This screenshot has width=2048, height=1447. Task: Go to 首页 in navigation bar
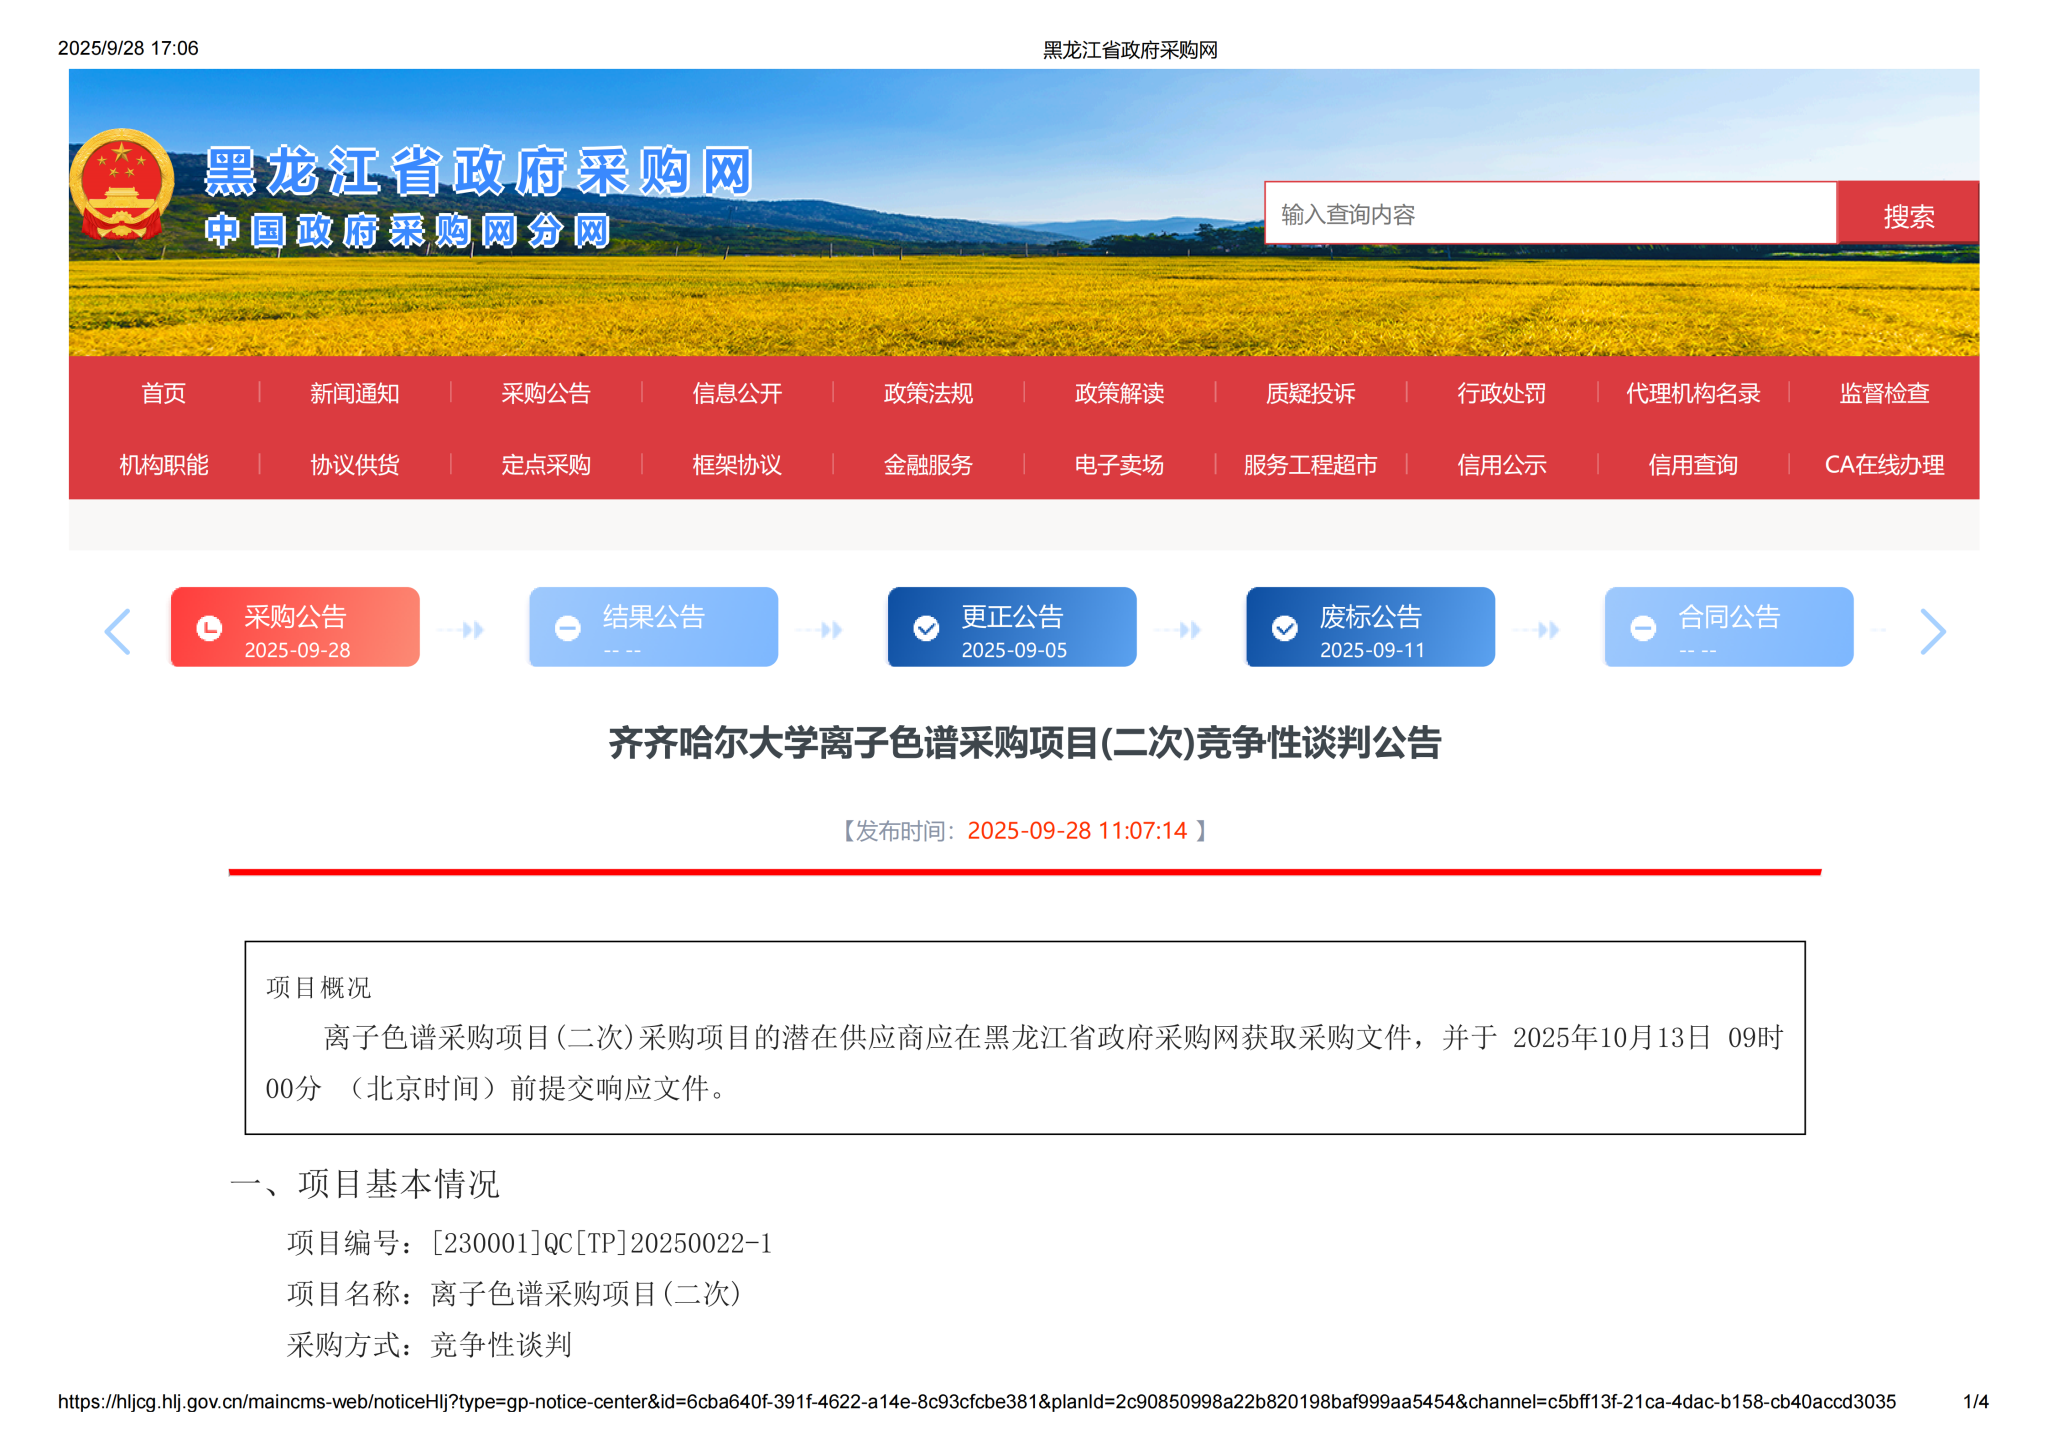pyautogui.click(x=164, y=393)
